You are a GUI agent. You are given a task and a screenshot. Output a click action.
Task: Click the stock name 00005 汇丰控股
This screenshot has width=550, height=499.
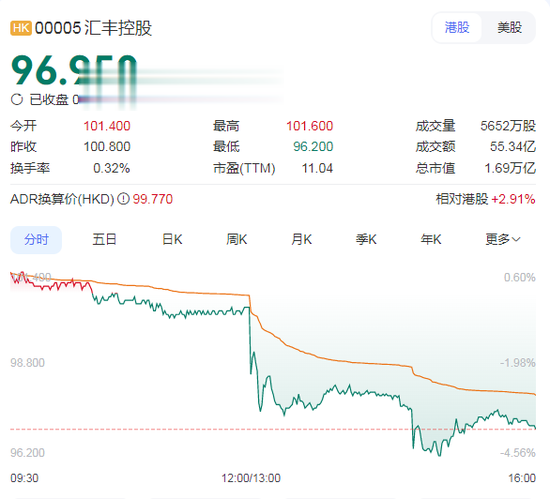click(93, 28)
